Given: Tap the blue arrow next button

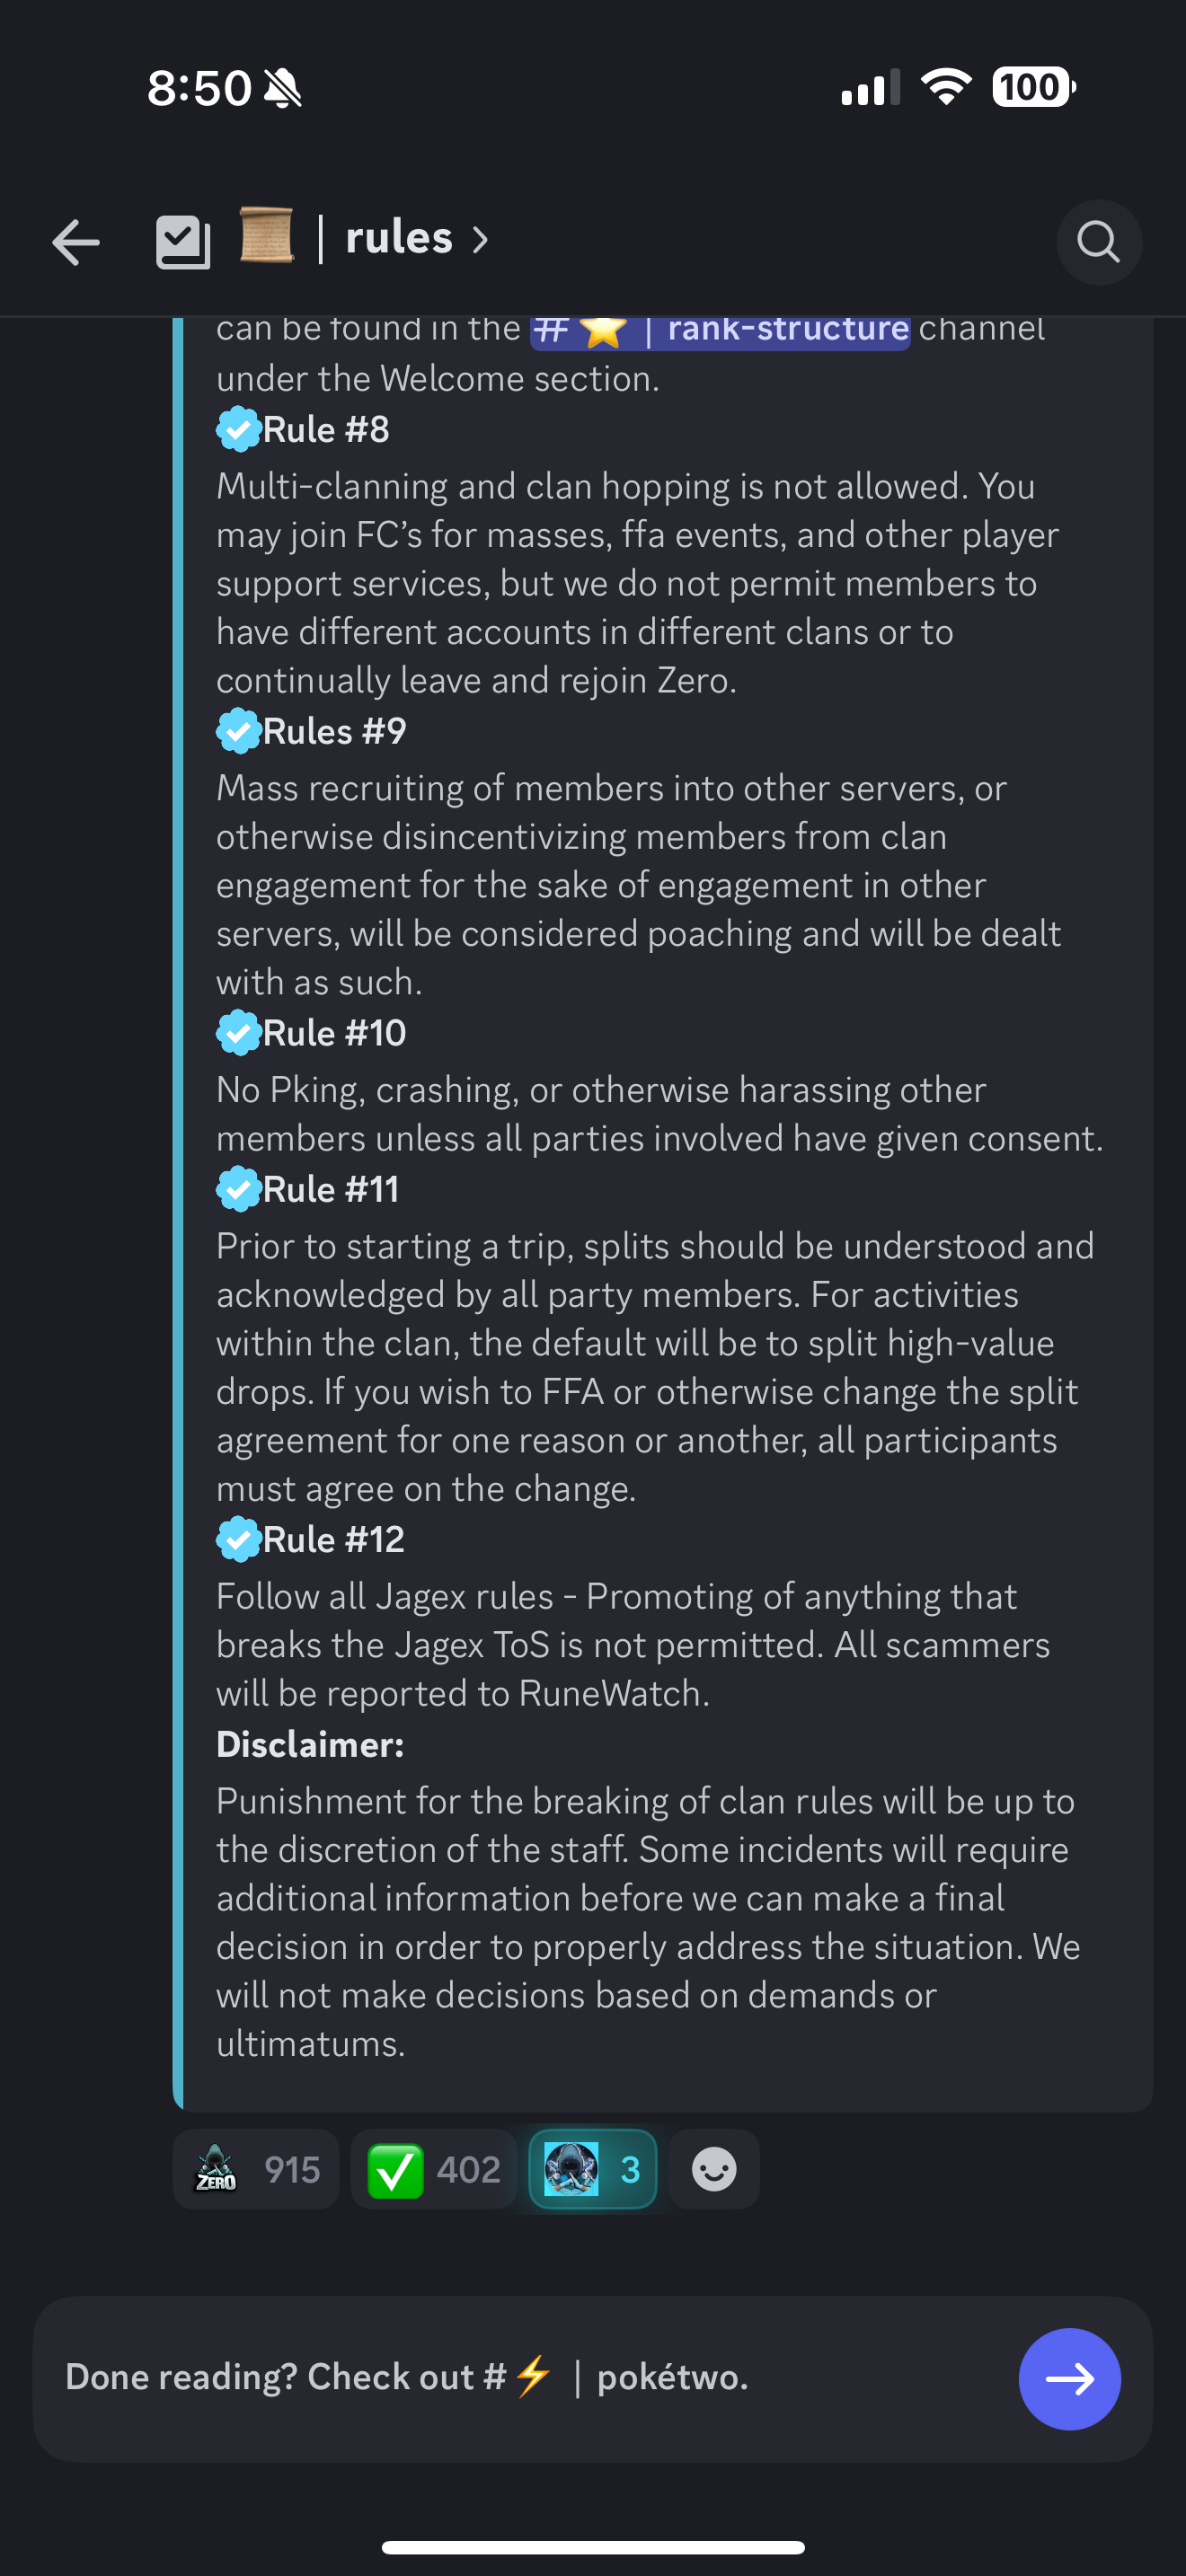Looking at the screenshot, I should pos(1069,2378).
